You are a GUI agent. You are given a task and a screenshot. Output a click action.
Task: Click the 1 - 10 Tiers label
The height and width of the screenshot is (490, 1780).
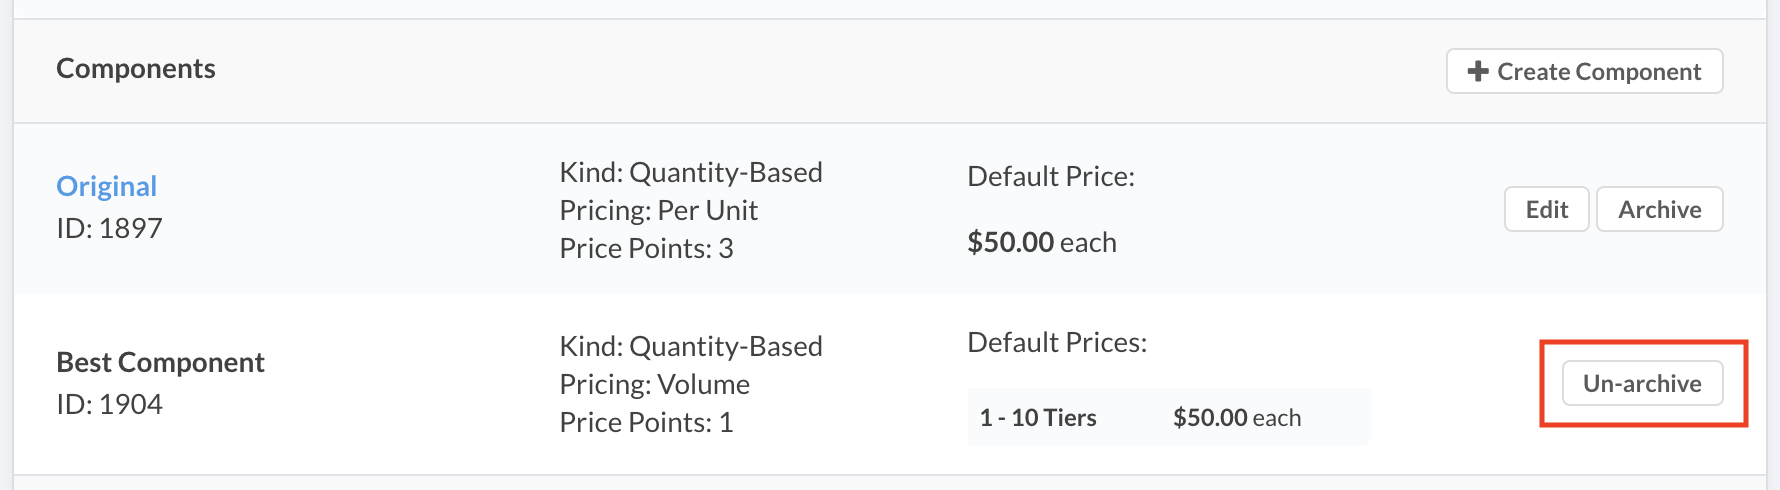1038,418
